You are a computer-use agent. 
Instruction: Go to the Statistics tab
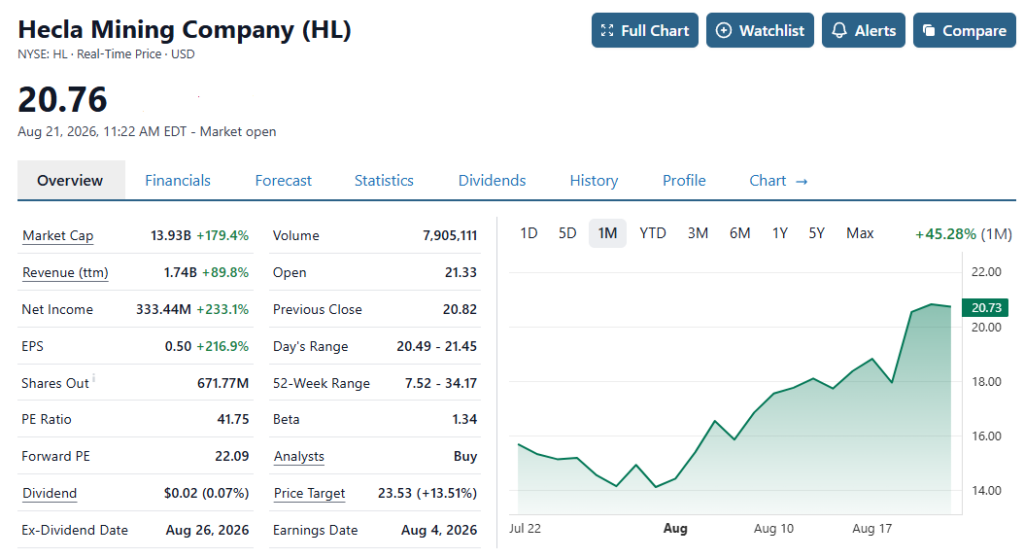click(384, 180)
